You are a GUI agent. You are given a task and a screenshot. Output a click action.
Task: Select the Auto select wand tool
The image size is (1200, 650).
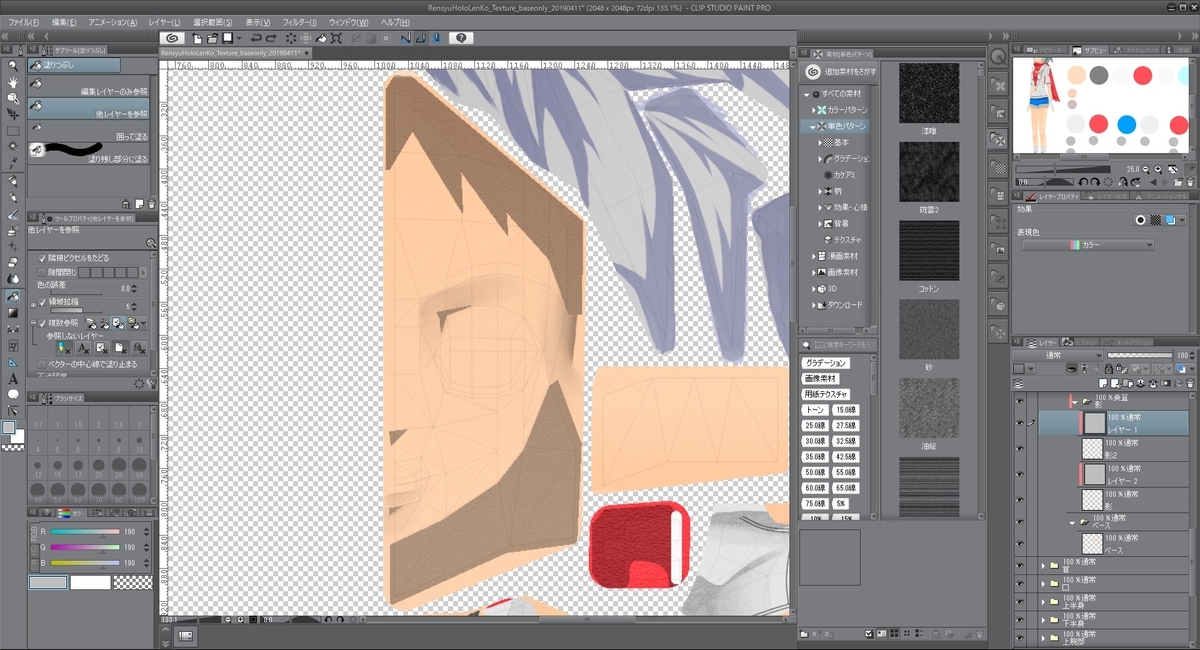pyautogui.click(x=12, y=147)
